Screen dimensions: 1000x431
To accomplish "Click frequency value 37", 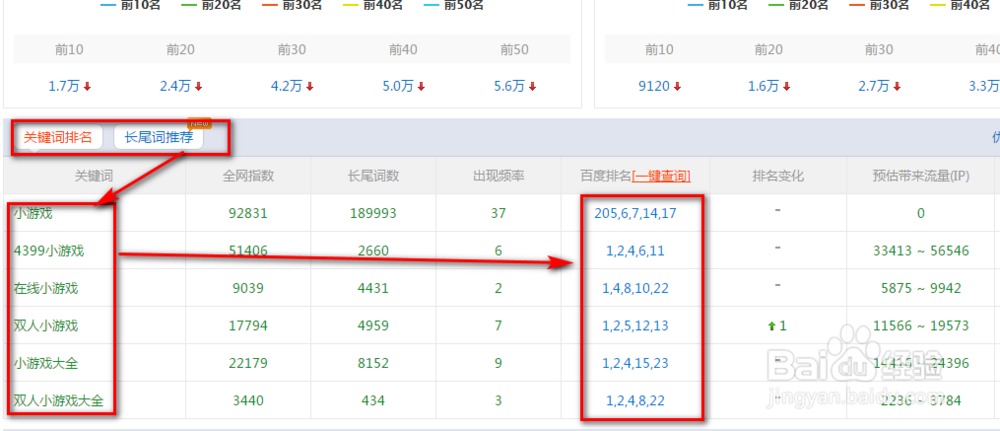I will (x=499, y=214).
